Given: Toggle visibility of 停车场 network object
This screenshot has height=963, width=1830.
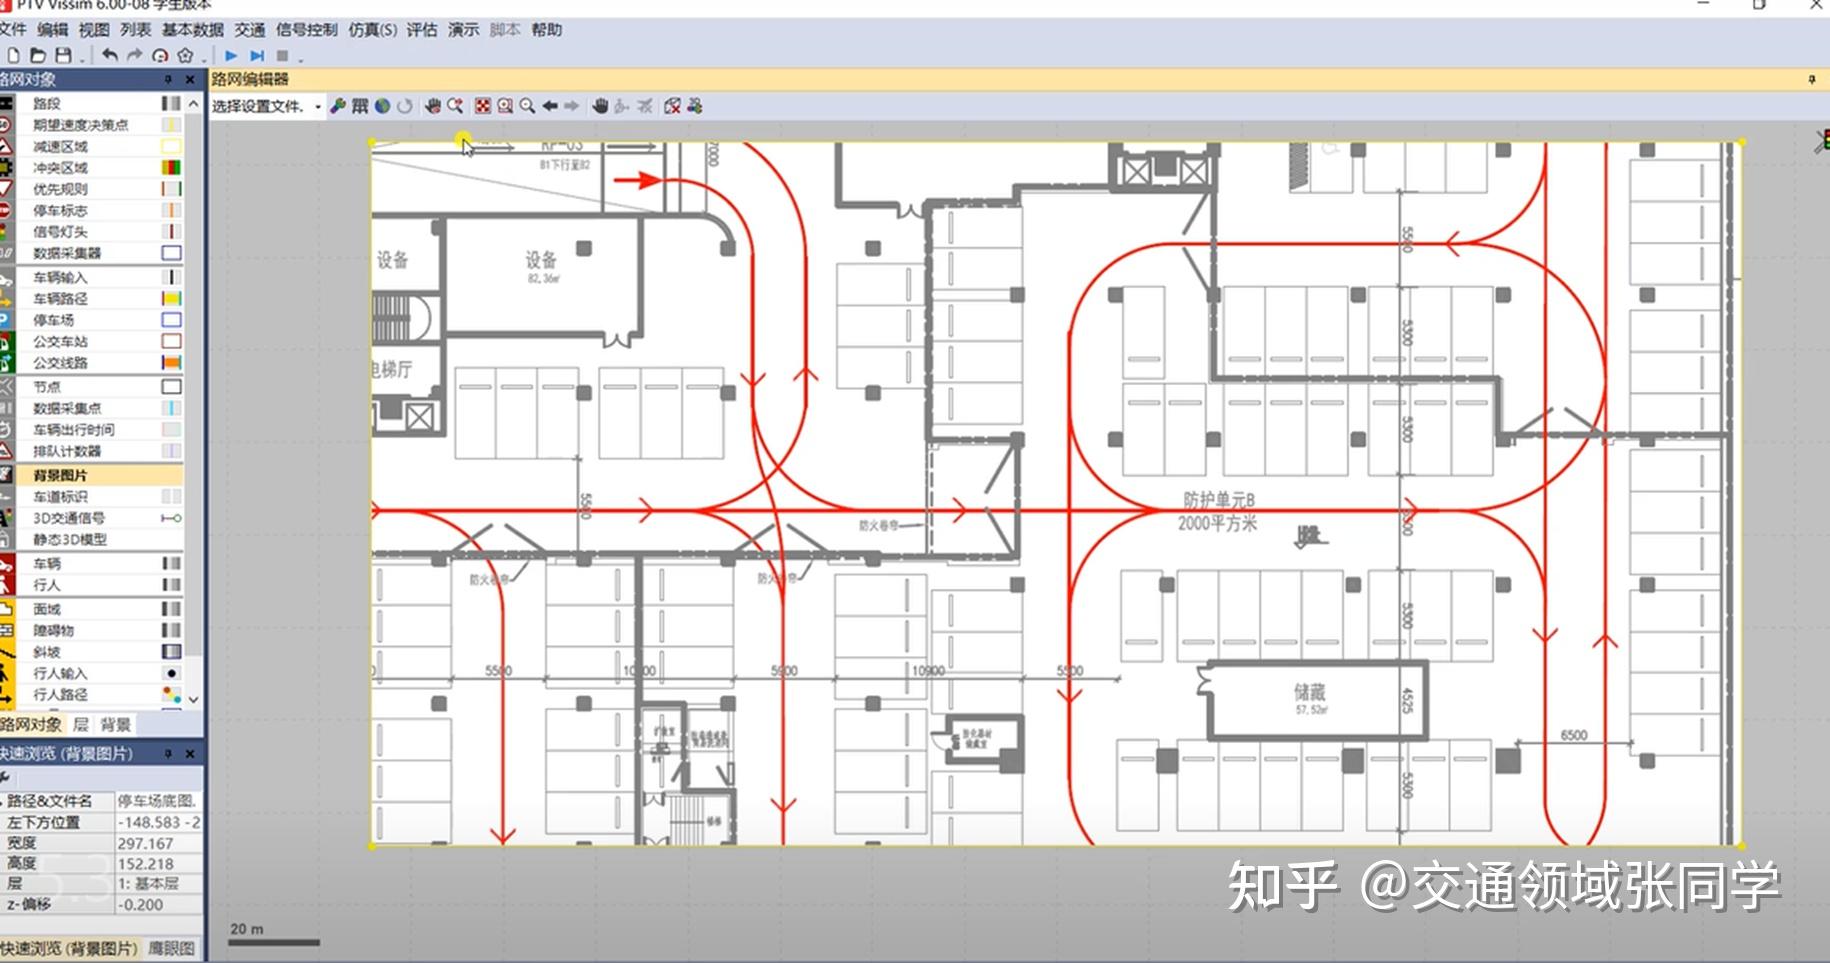Looking at the screenshot, I should point(173,319).
